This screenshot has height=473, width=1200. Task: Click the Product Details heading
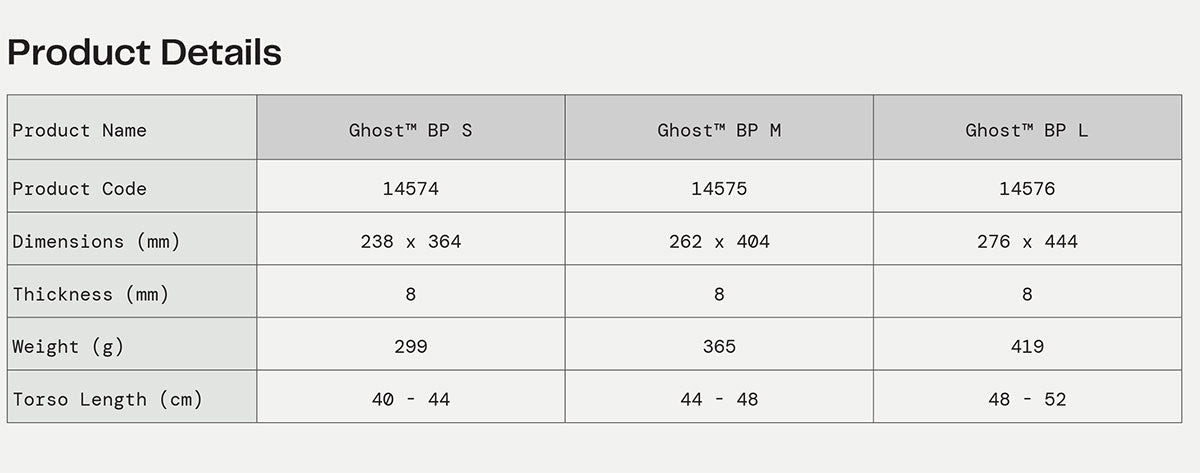tap(145, 53)
